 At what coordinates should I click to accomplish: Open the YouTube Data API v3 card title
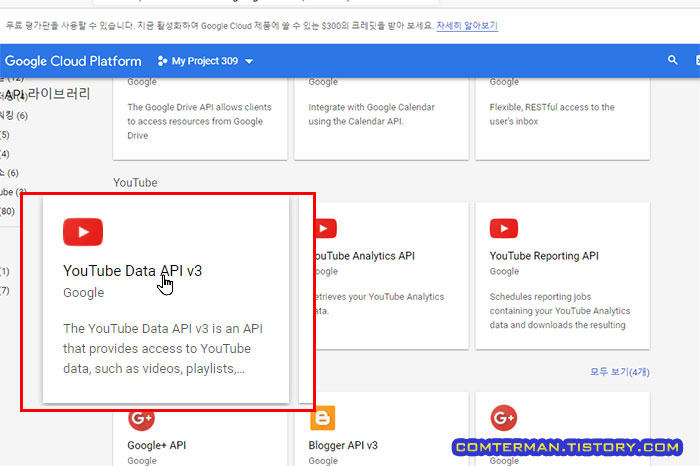pyautogui.click(x=133, y=270)
